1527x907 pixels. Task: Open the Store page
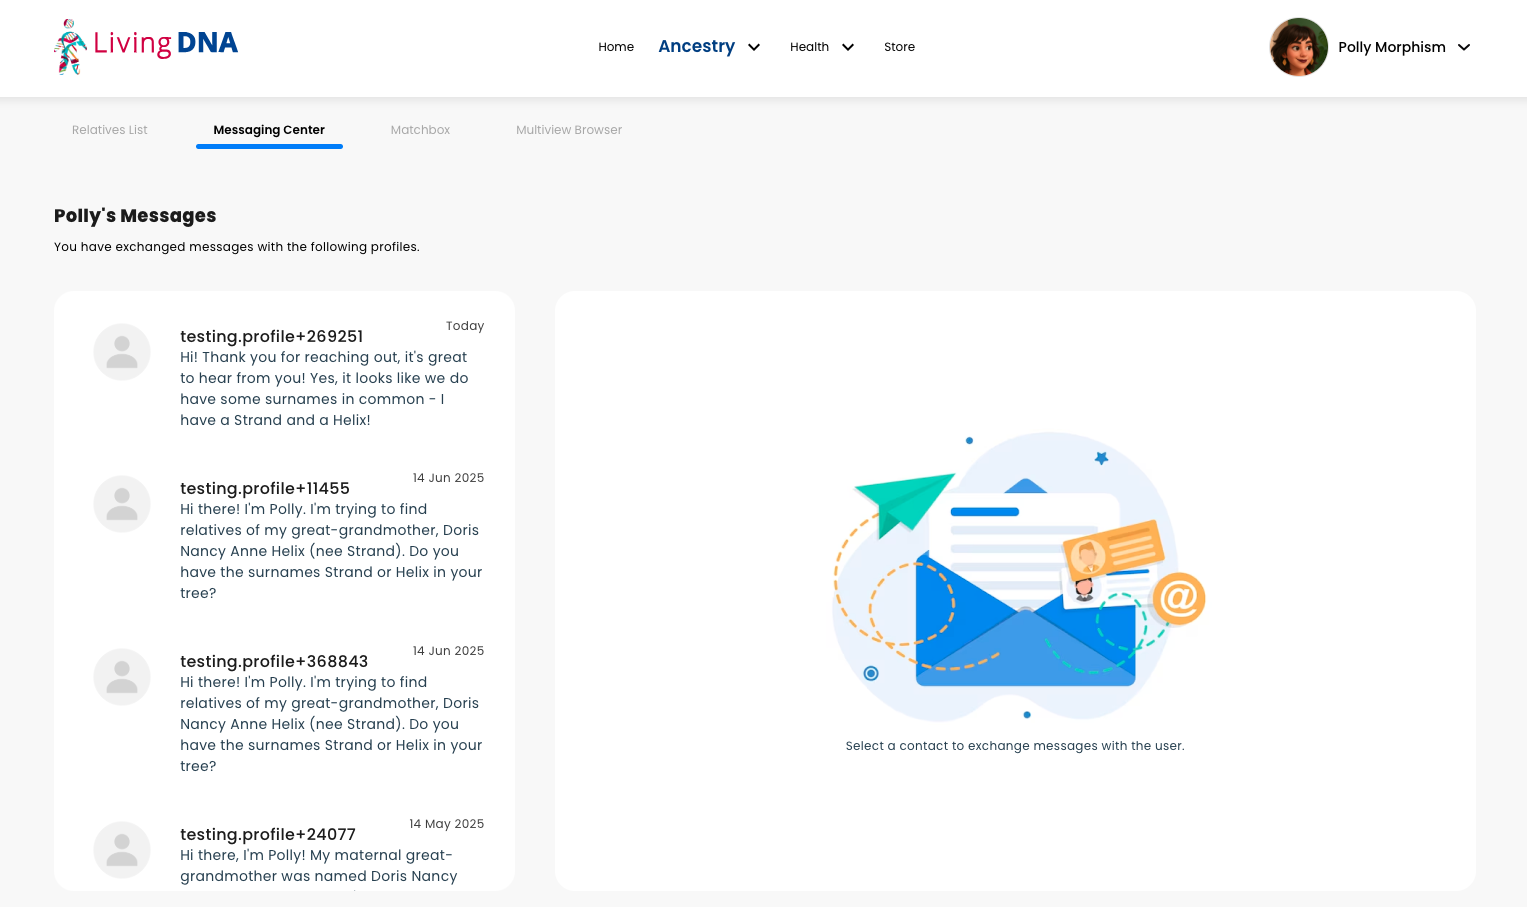(x=899, y=47)
